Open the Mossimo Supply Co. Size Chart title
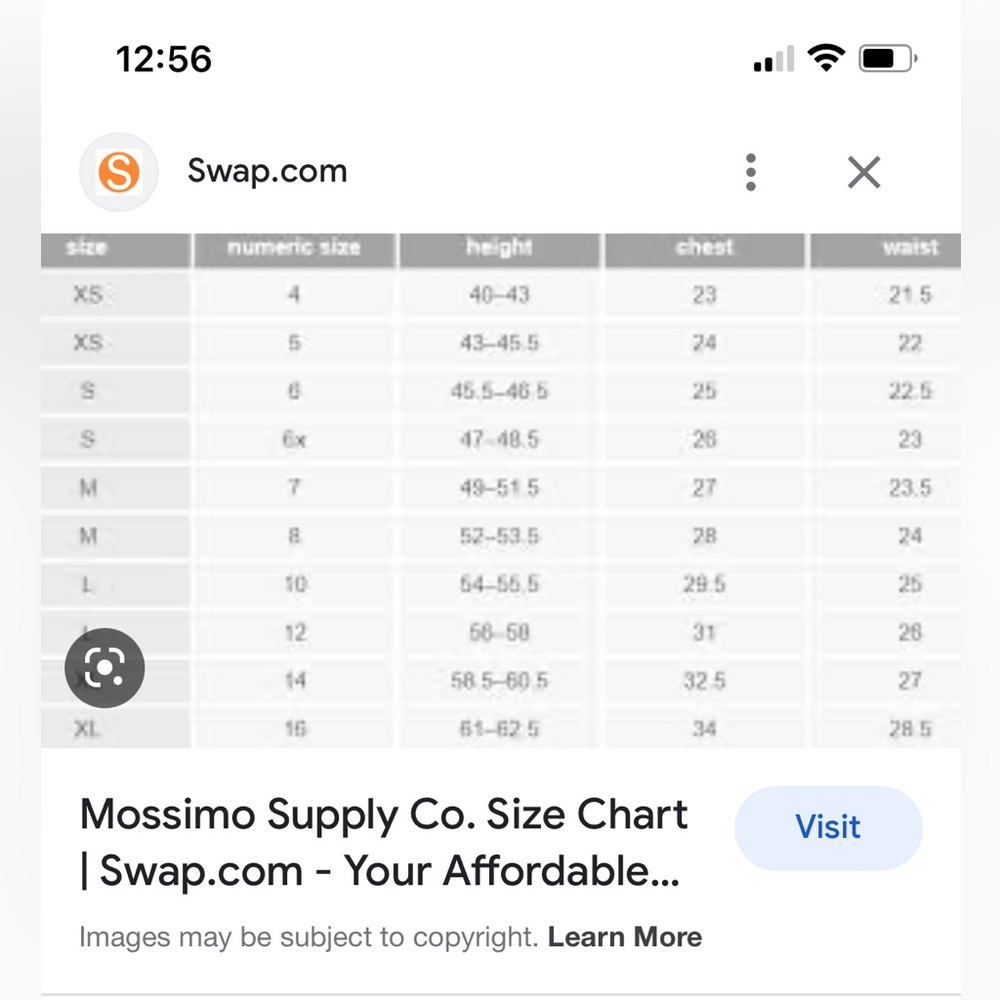This screenshot has height=1000, width=1000. 384,842
